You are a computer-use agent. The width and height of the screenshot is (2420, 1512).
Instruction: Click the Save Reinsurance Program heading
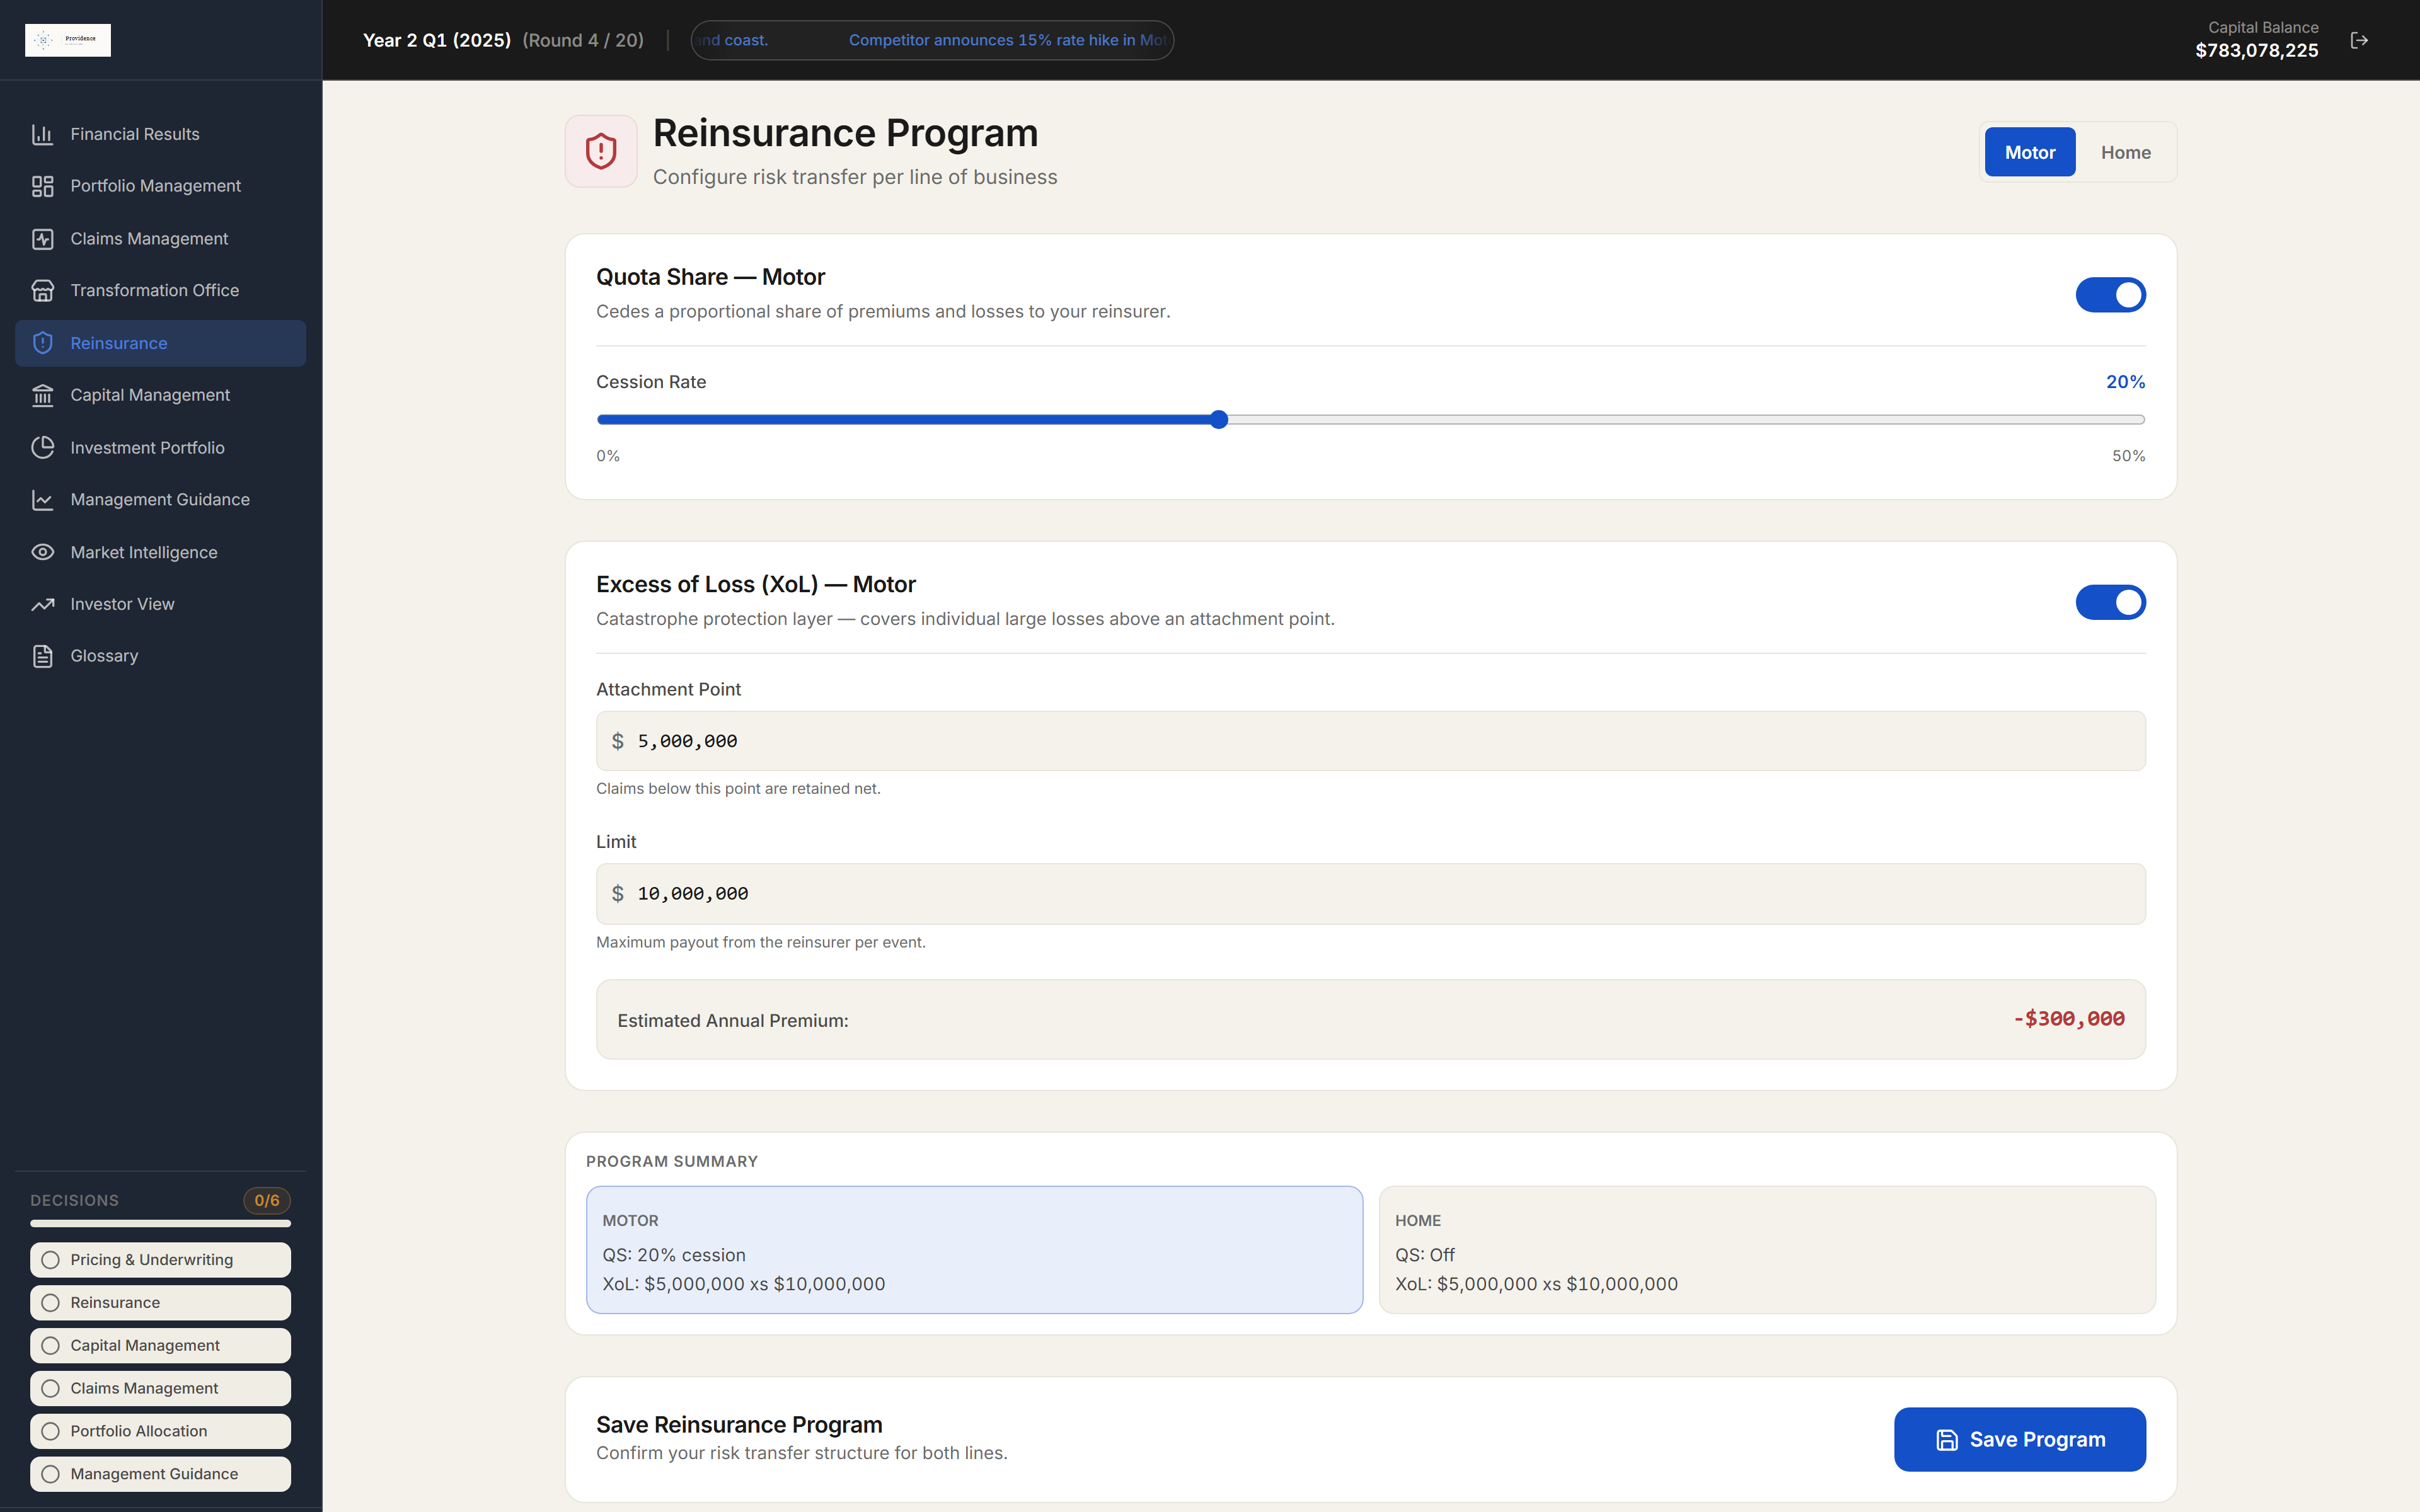coord(739,1424)
